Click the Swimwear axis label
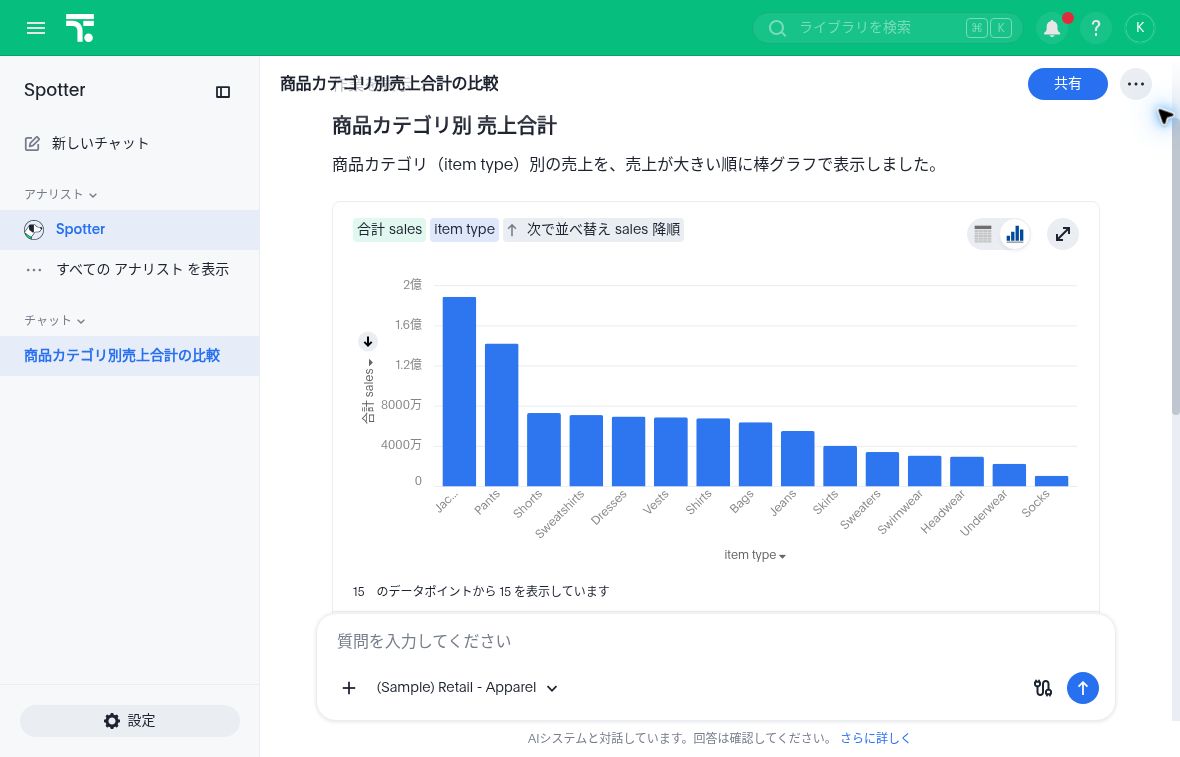 [x=900, y=512]
